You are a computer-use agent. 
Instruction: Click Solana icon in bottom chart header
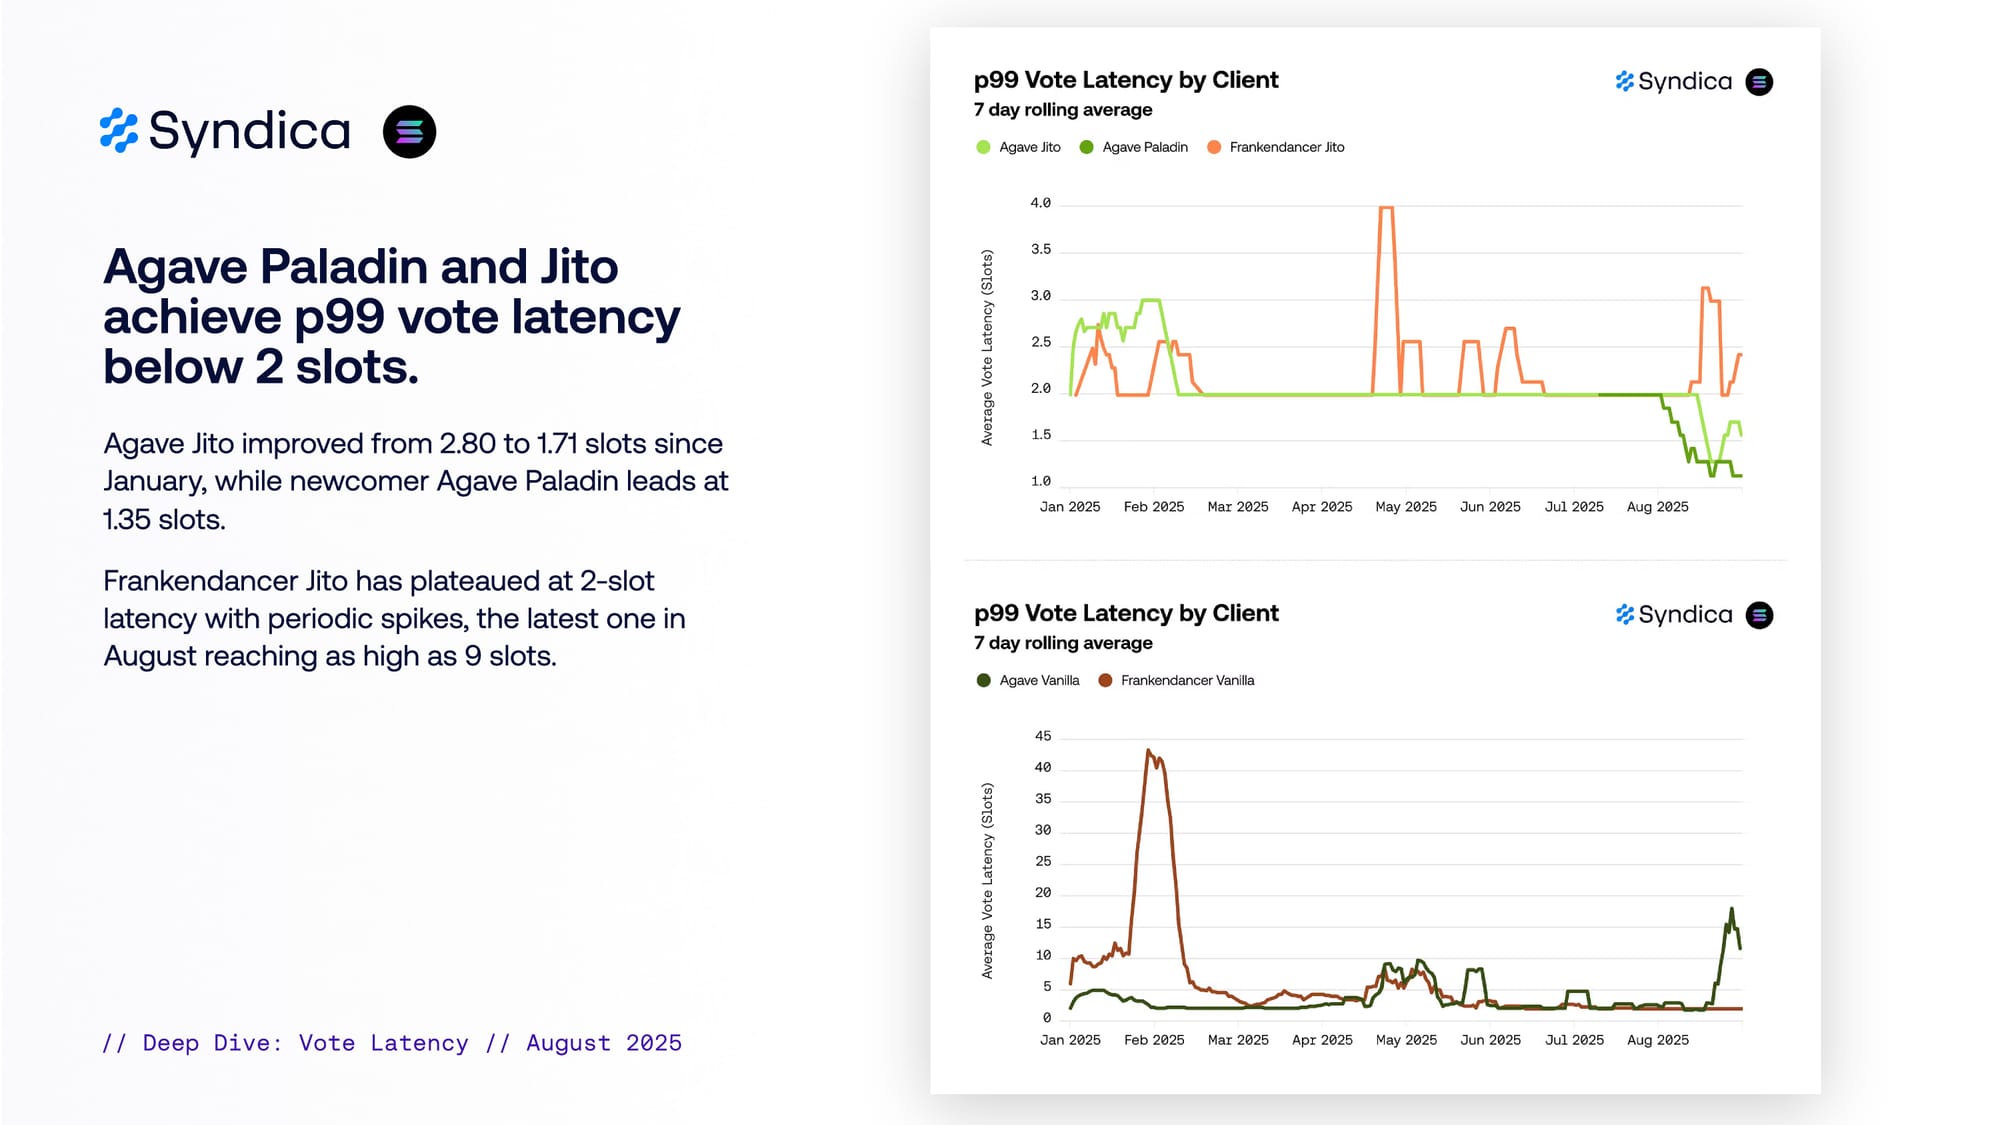coord(1759,615)
